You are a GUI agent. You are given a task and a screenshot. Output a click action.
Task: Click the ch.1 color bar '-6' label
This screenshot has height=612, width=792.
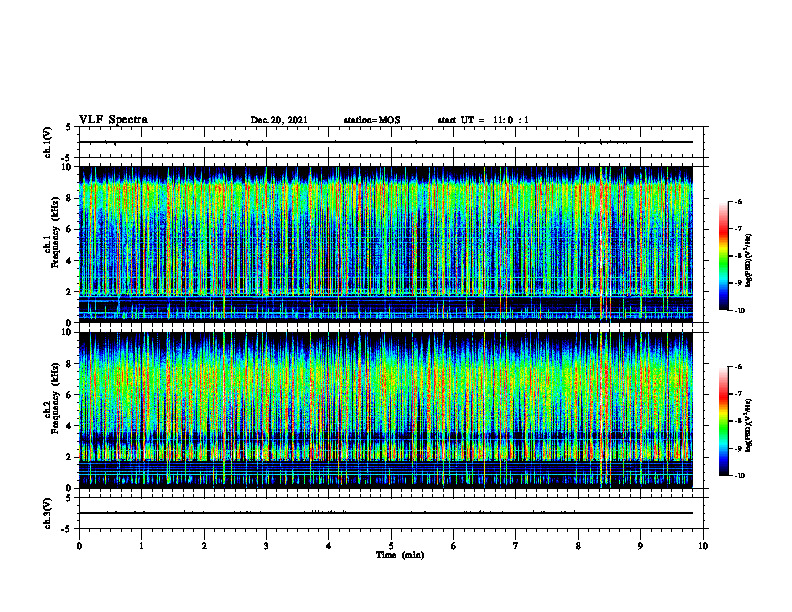738,202
